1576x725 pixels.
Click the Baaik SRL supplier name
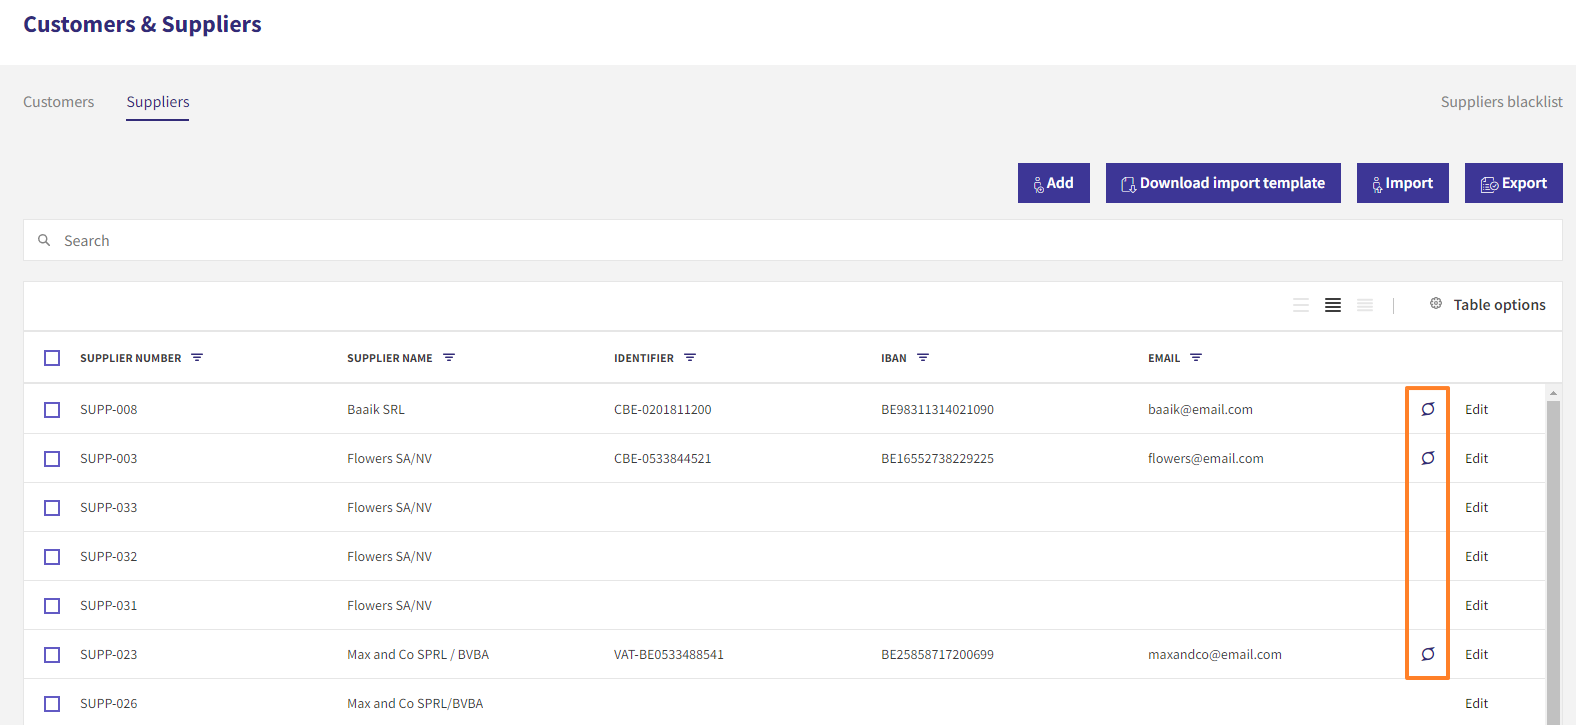pyautogui.click(x=376, y=409)
